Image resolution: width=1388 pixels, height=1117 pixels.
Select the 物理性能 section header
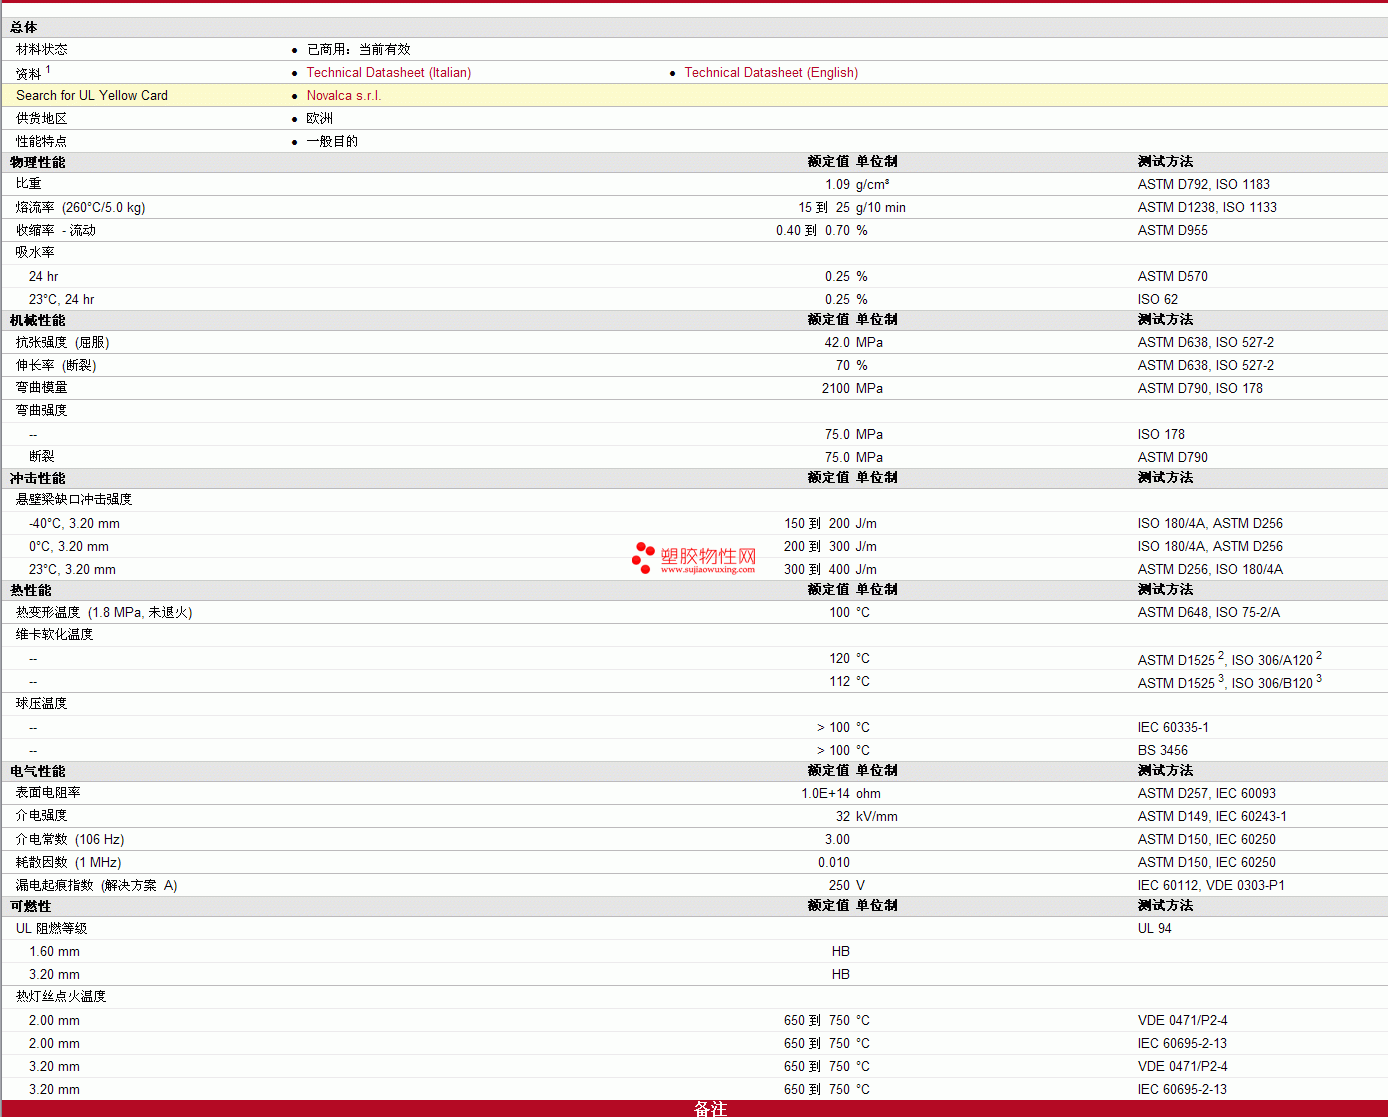pyautogui.click(x=38, y=162)
